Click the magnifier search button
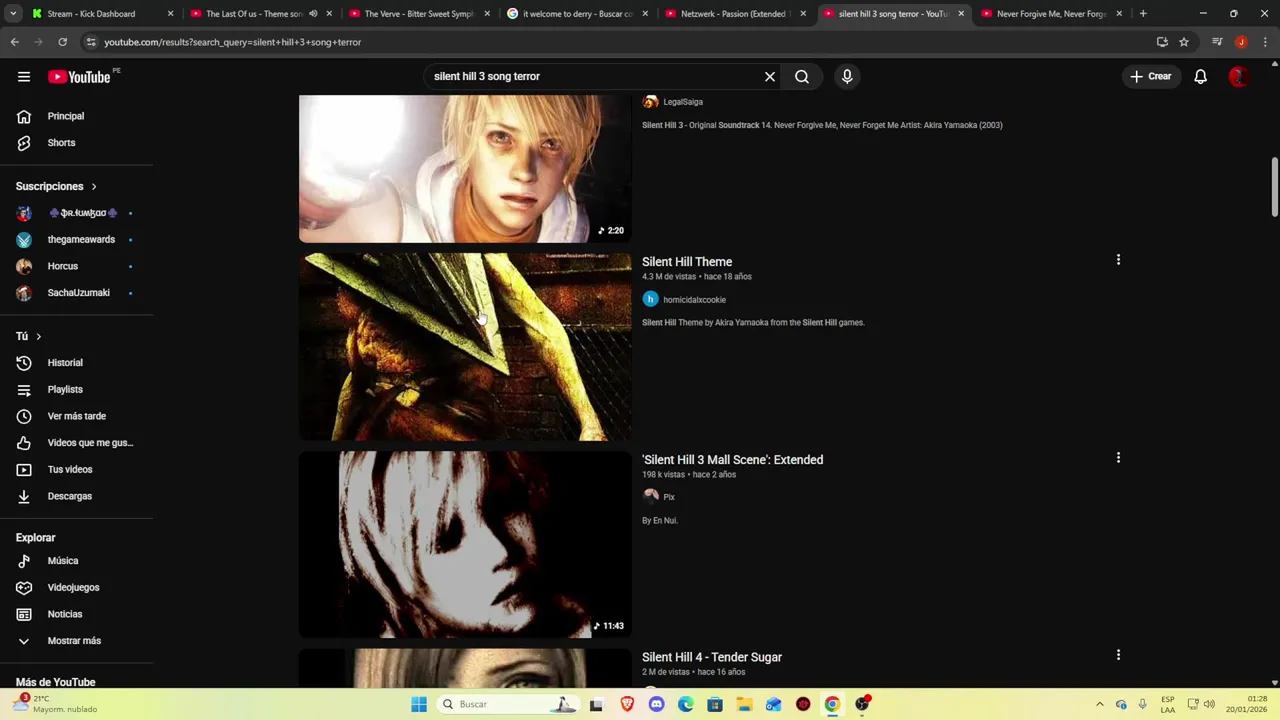This screenshot has height=720, width=1280. [802, 76]
